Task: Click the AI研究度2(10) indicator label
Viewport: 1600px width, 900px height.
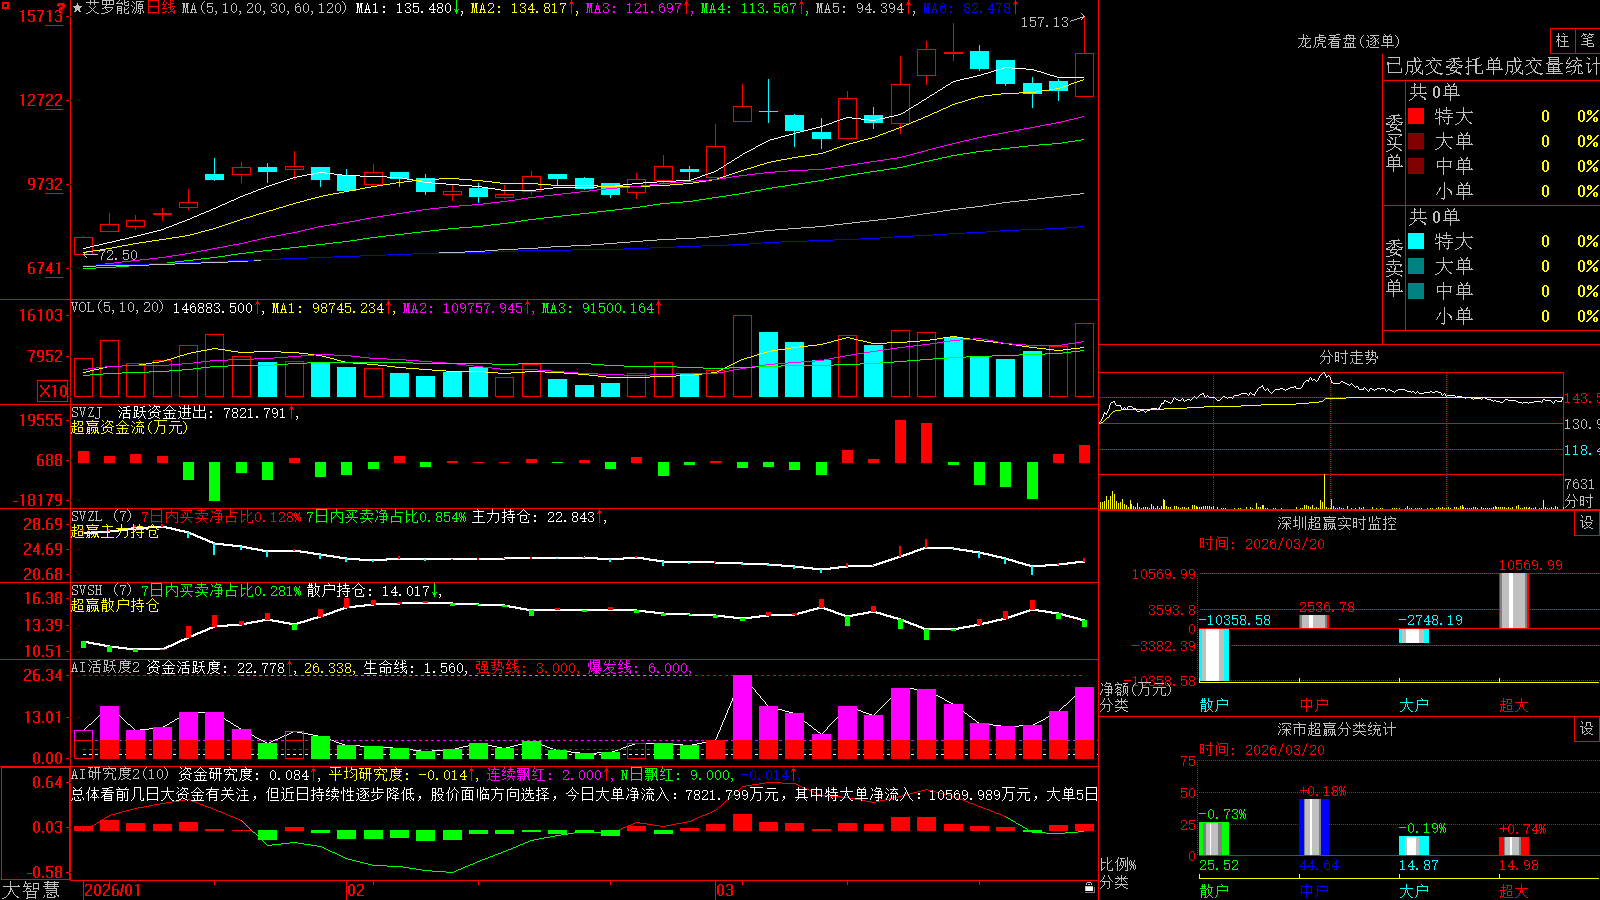Action: coord(121,774)
